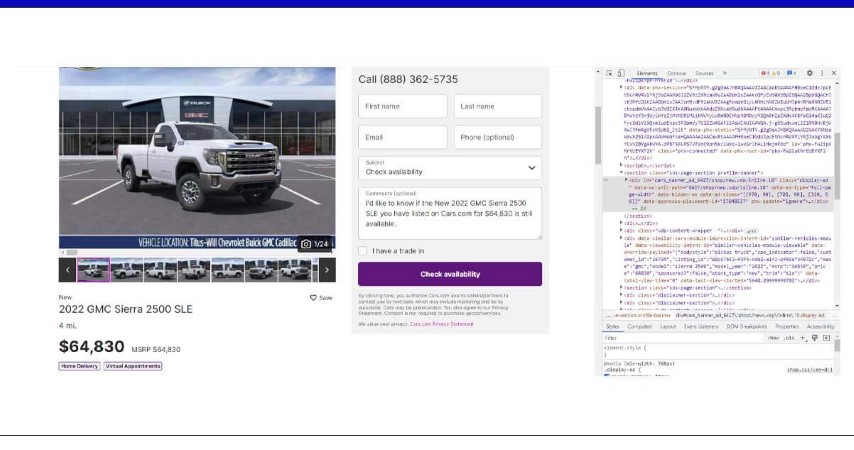Show more DevTools tabs chevron
This screenshot has width=854, height=450.
(x=725, y=73)
